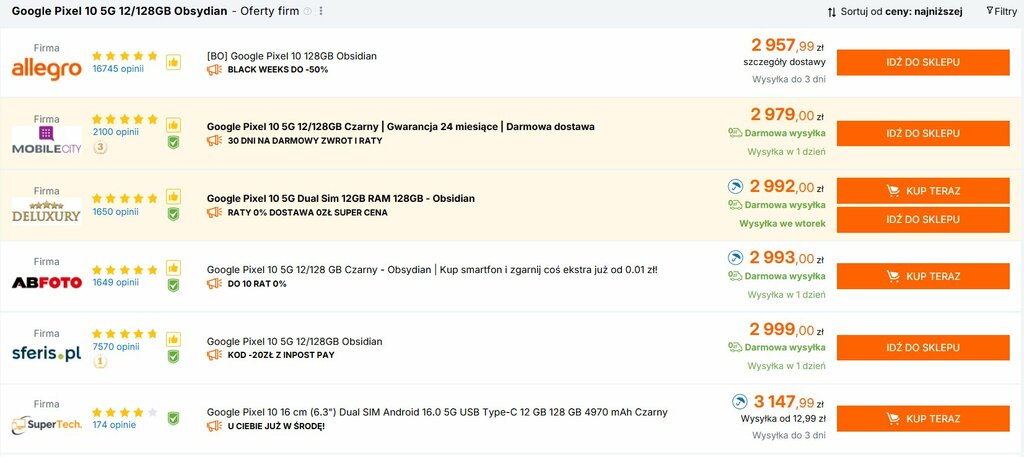Click the bronze medal badge under Mobile City
This screenshot has width=1024, height=457.
click(100, 148)
